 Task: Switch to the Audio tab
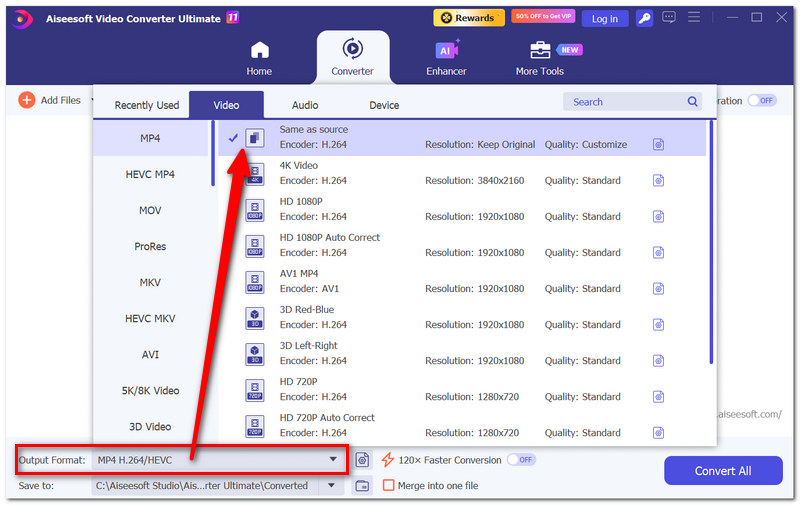pyautogui.click(x=305, y=105)
